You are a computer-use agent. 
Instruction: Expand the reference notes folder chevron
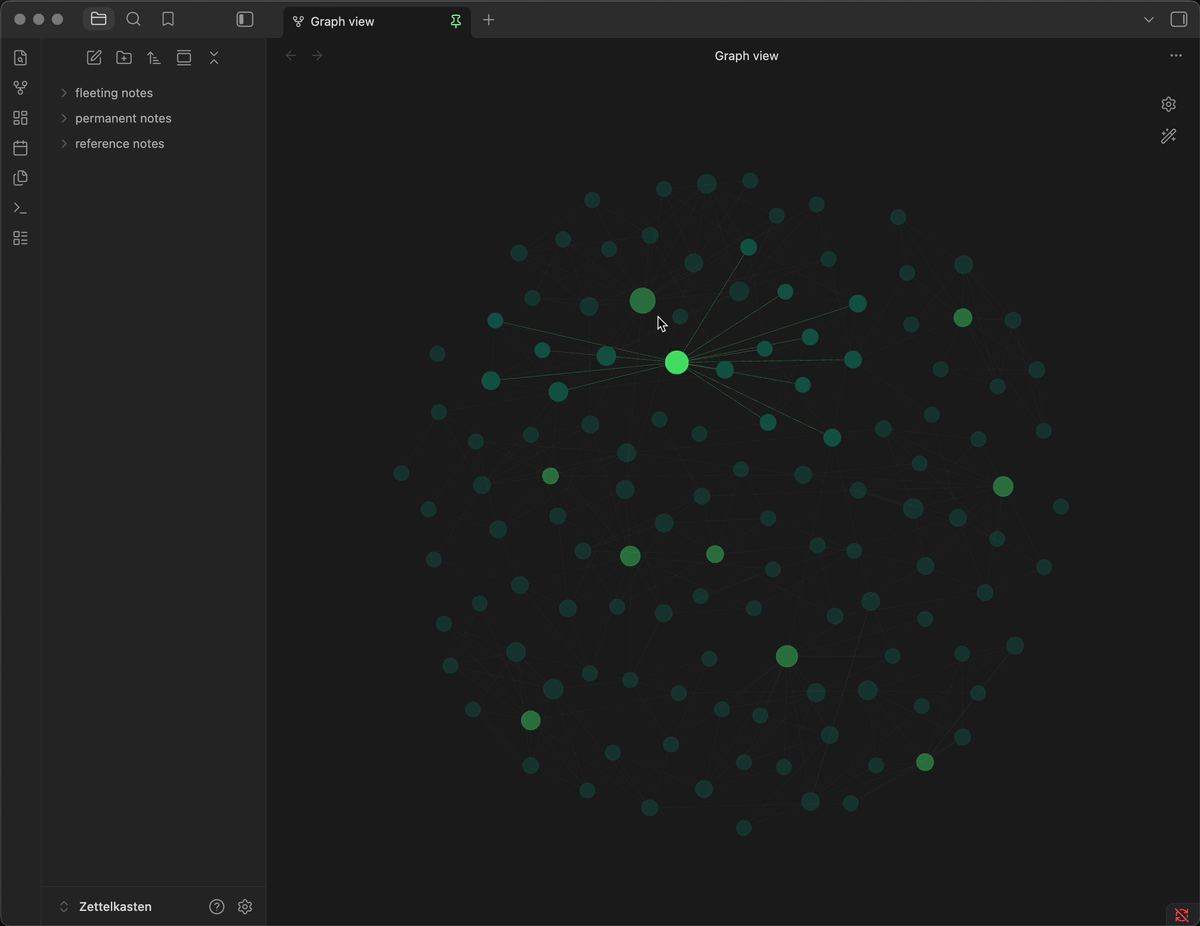pyautogui.click(x=64, y=144)
